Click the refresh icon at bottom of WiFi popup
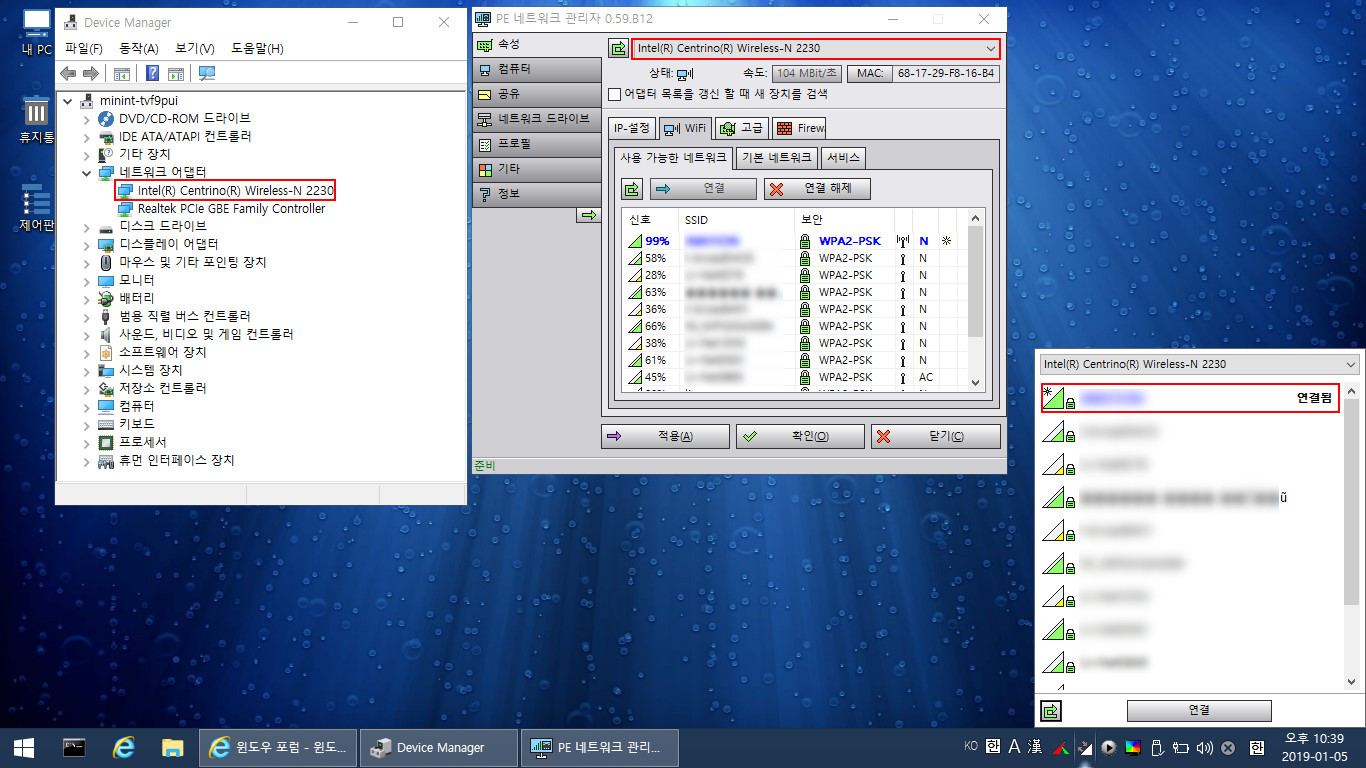Image resolution: width=1366 pixels, height=768 pixels. coord(1051,711)
